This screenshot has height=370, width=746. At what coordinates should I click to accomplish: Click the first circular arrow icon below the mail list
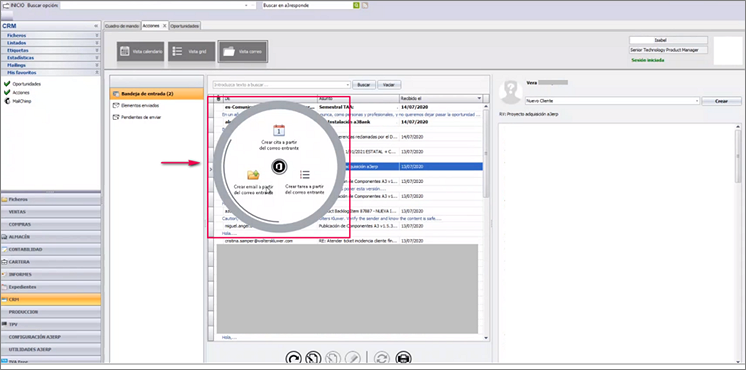point(294,359)
